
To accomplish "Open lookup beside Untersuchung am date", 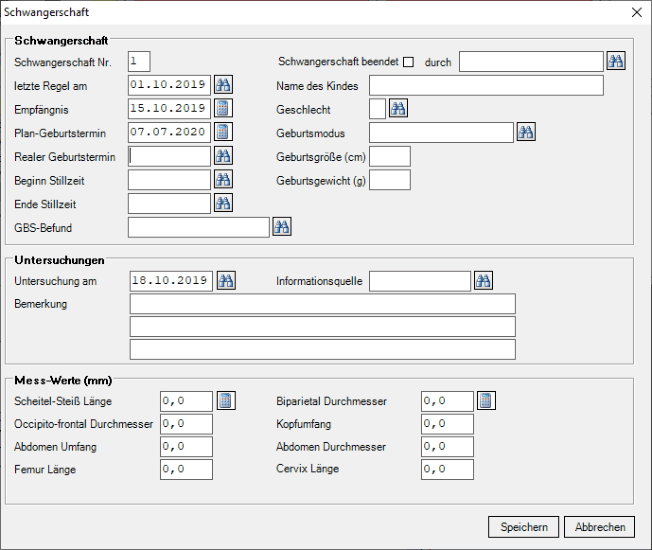I will pyautogui.click(x=226, y=281).
